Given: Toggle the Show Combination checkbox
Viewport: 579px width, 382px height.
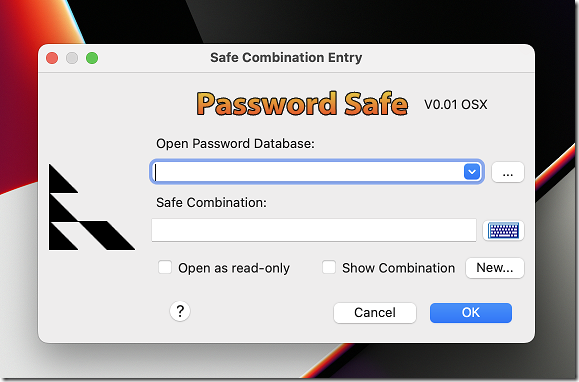Looking at the screenshot, I should pyautogui.click(x=329, y=267).
